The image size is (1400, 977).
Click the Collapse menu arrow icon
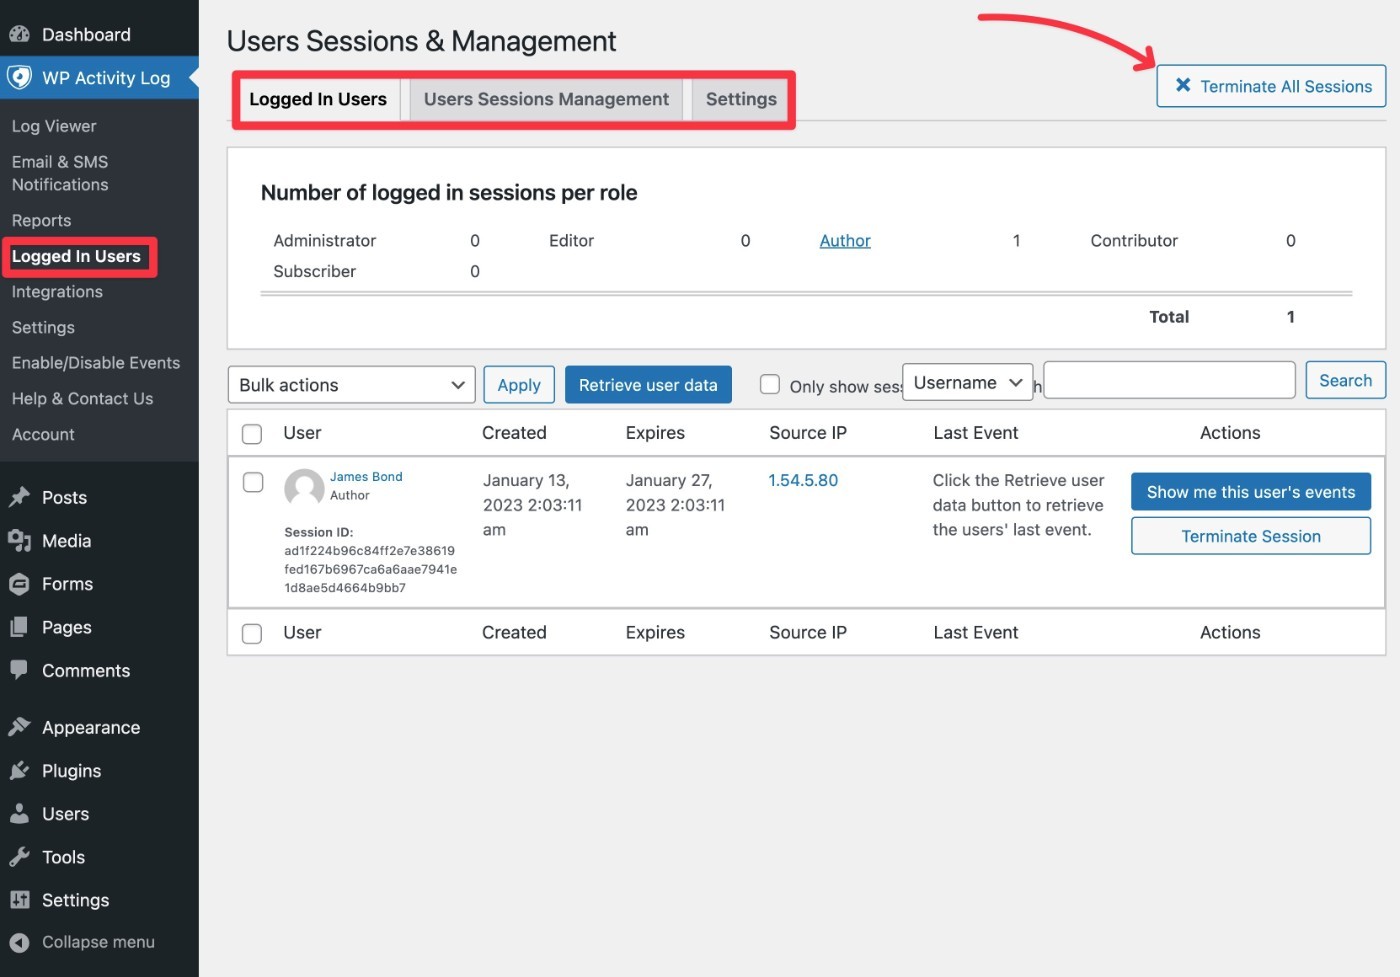click(x=19, y=942)
